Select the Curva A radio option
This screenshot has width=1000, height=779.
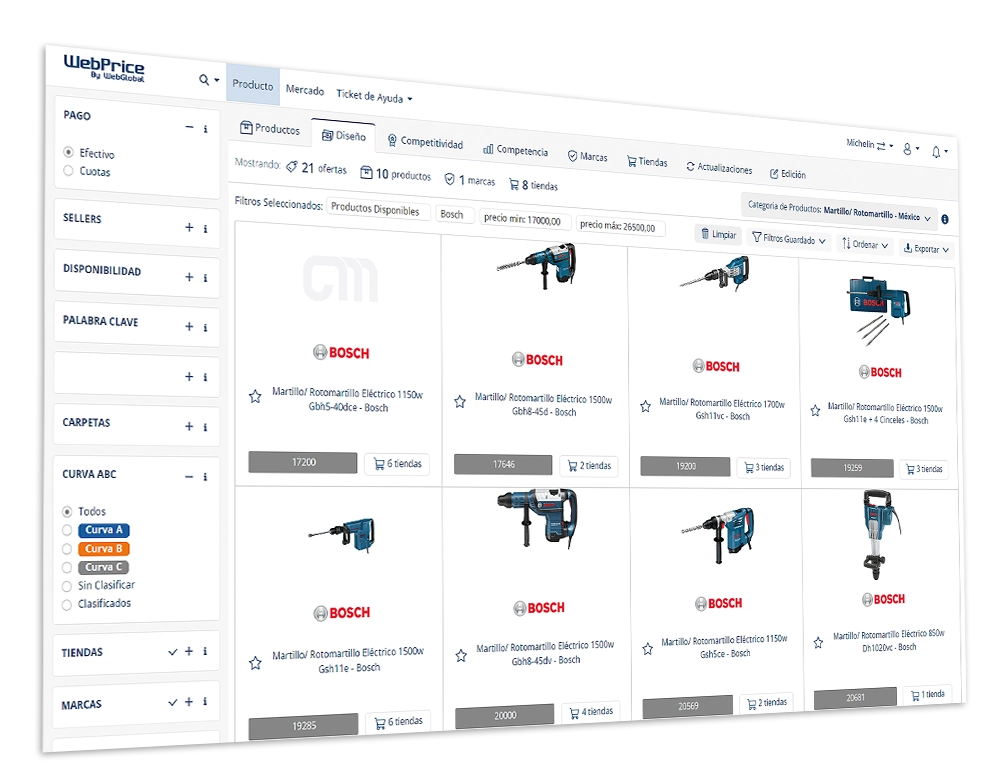tap(67, 530)
